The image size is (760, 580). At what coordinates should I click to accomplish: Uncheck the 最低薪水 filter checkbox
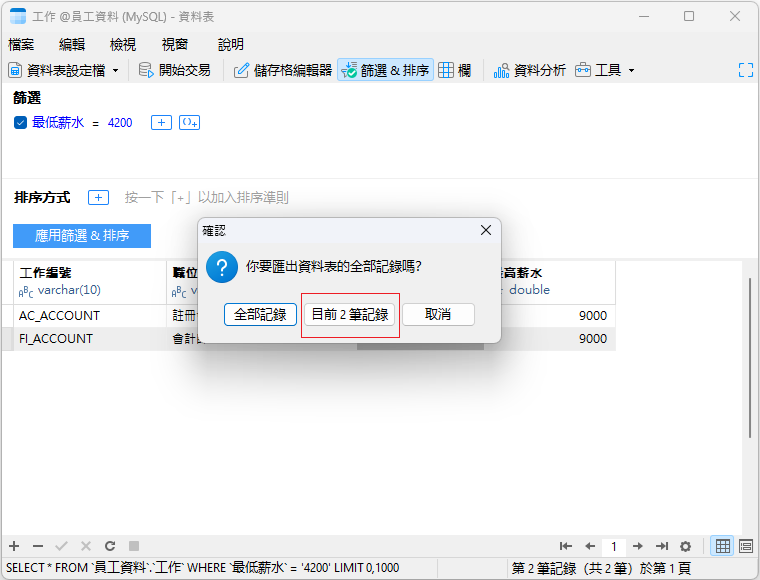pos(20,122)
